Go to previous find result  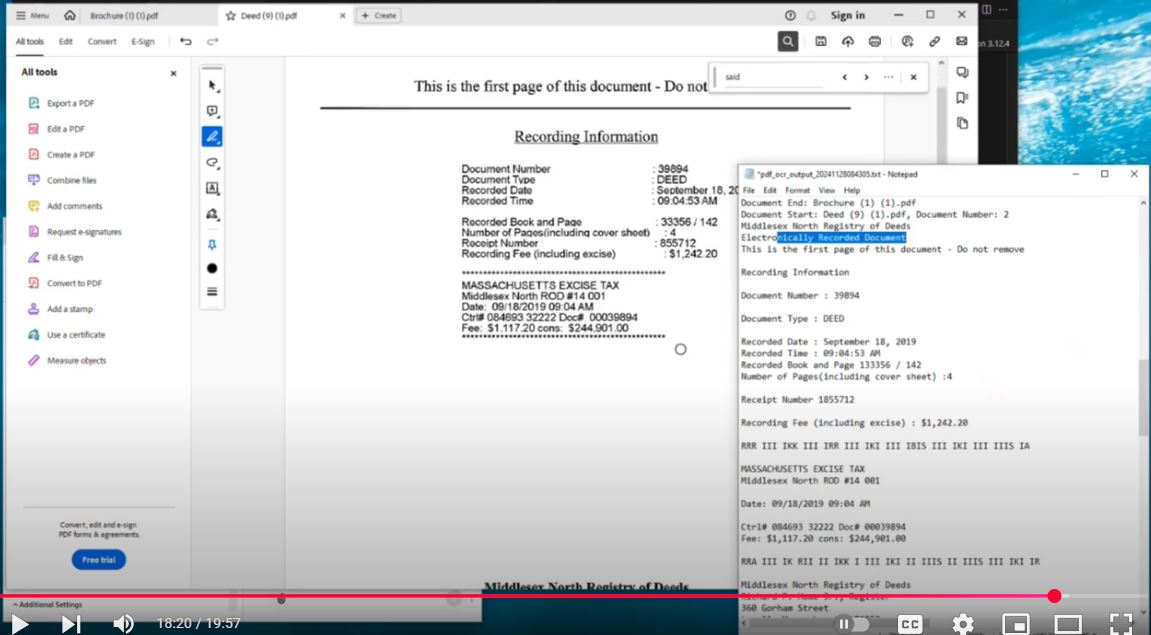[x=845, y=77]
